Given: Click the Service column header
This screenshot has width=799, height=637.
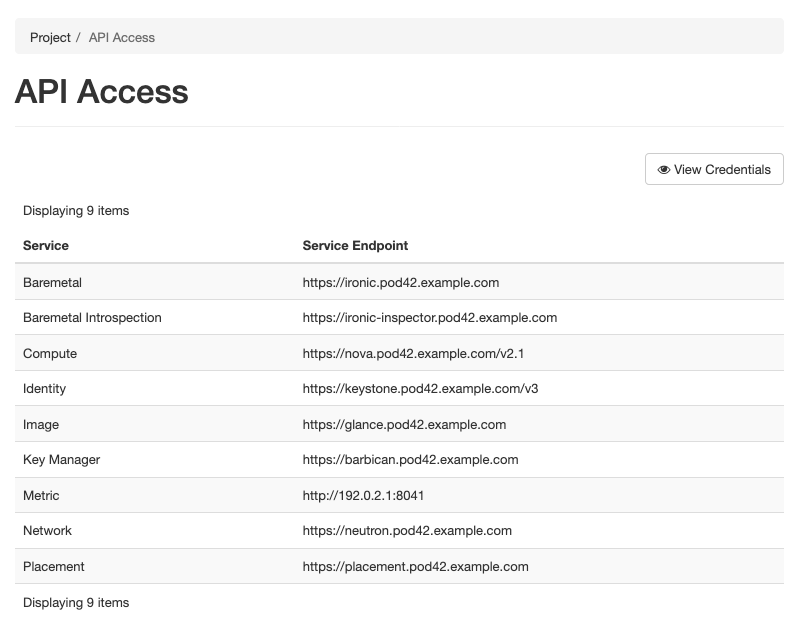Looking at the screenshot, I should click(x=46, y=245).
